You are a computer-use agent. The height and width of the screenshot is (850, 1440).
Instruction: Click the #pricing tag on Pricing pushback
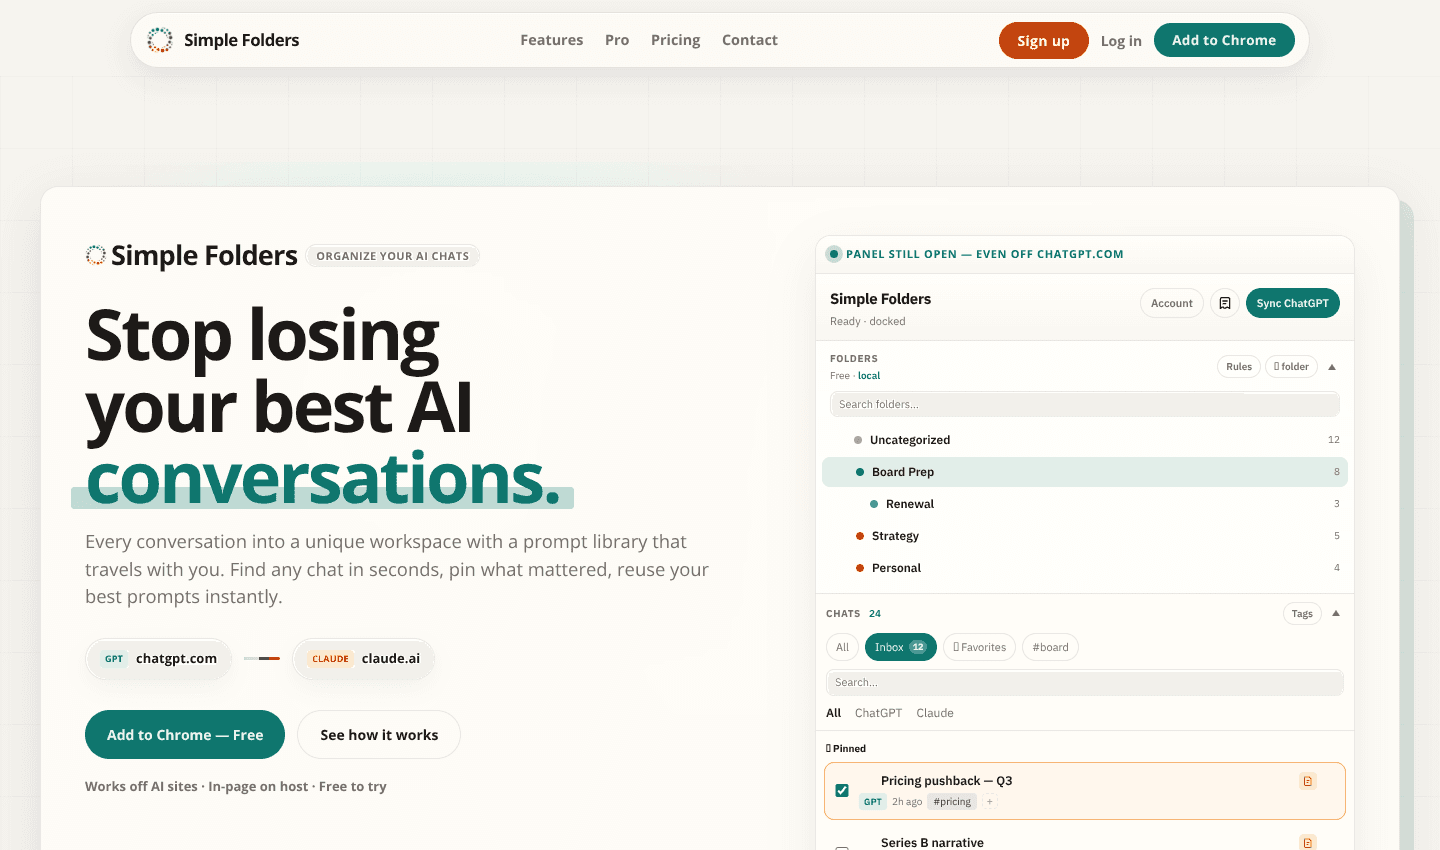tap(952, 802)
